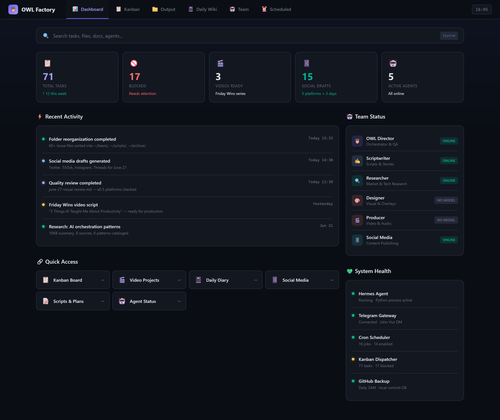Click the ONLINE badge for Social Media agent
This screenshot has width=500, height=420.
pyautogui.click(x=449, y=240)
